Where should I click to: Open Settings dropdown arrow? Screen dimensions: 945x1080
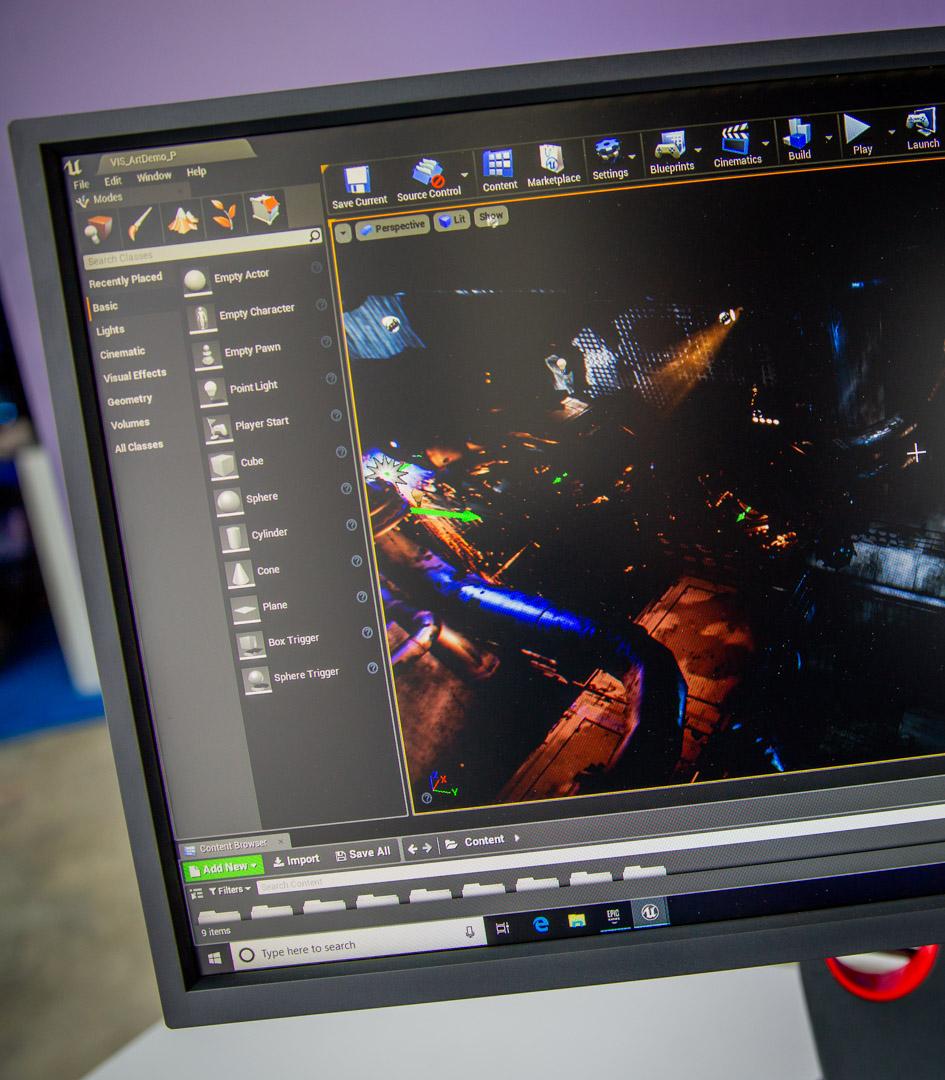[632, 157]
